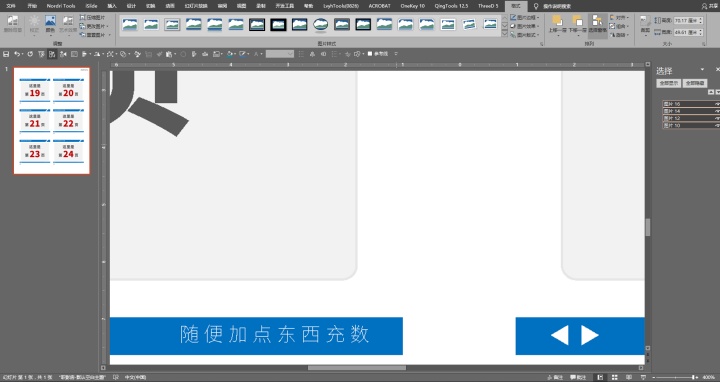This screenshot has height=382, width=720.
Task: Switch to Slide Sorter view icon
Action: pos(614,377)
